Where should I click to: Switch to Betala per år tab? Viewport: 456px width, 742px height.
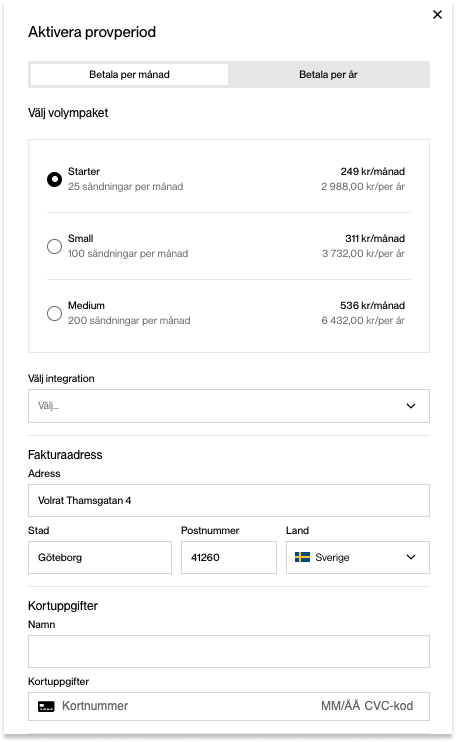pos(328,74)
